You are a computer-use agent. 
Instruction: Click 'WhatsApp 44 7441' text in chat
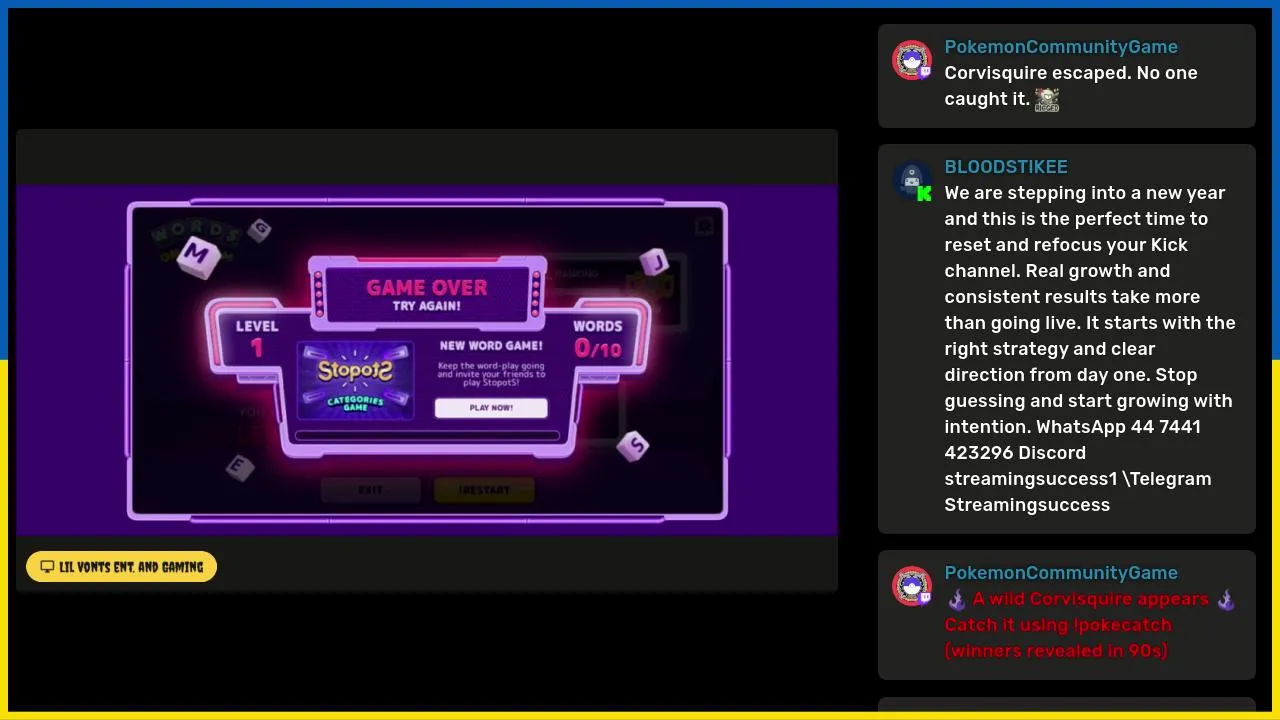coord(1119,427)
